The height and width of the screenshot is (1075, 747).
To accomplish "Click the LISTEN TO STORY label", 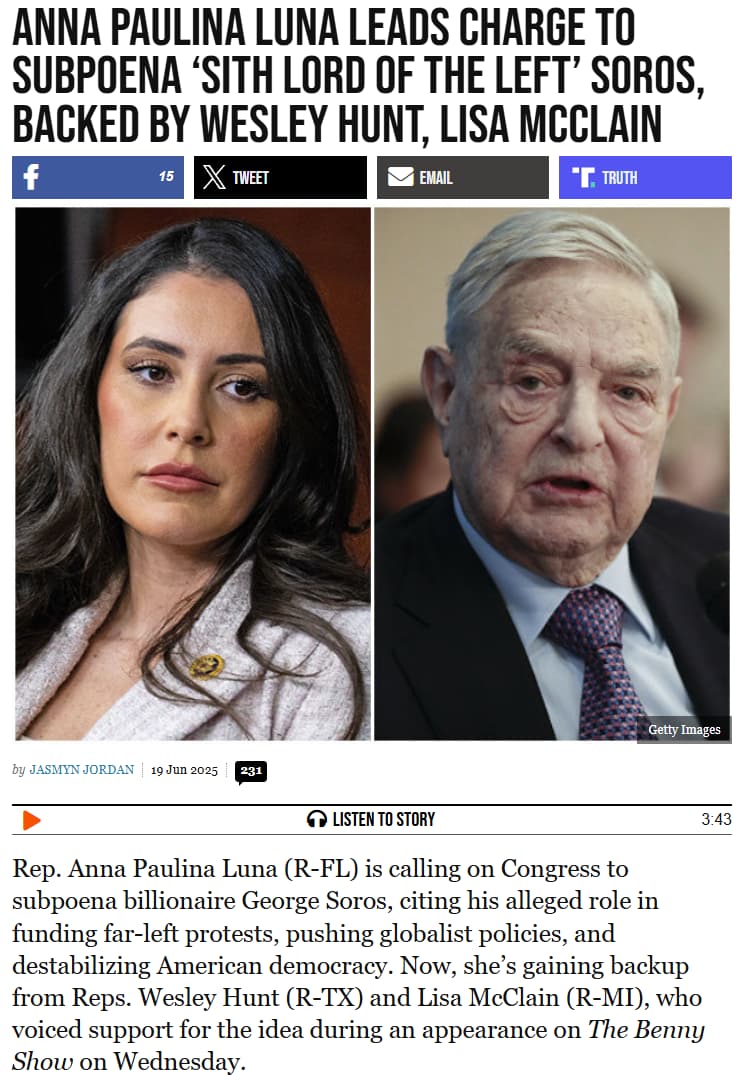I will [x=383, y=819].
